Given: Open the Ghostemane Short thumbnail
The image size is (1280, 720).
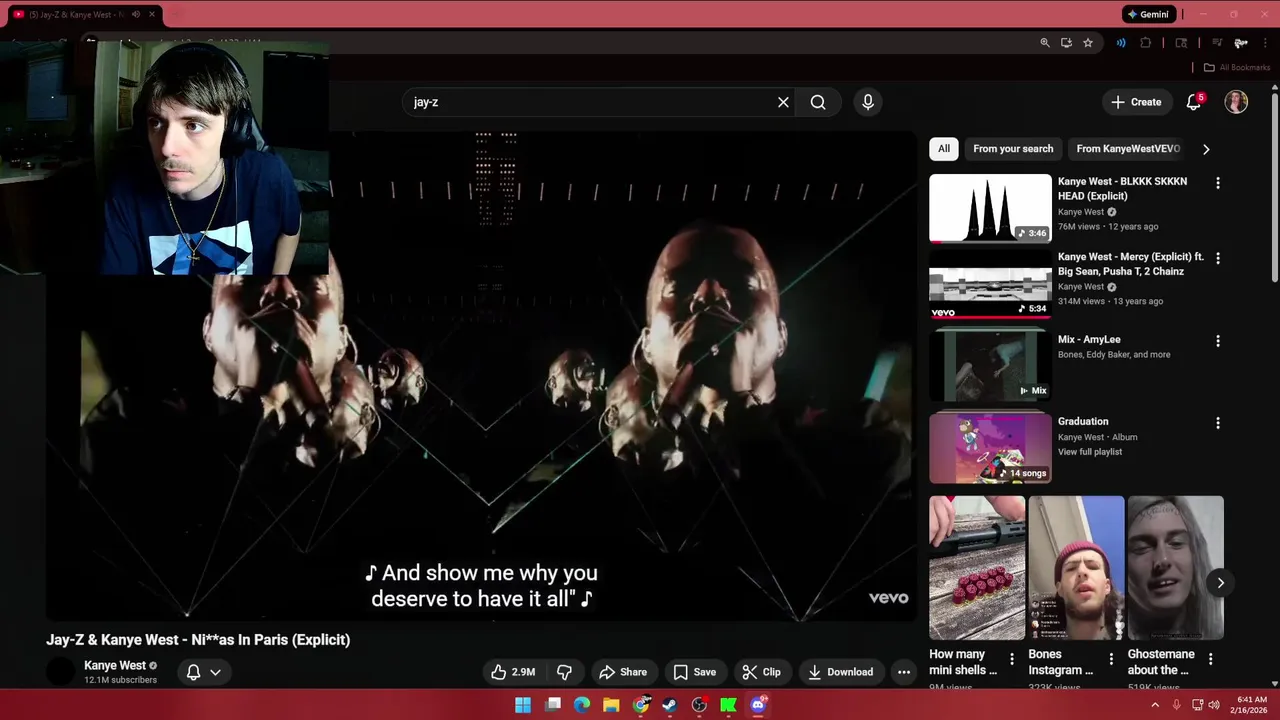Looking at the screenshot, I should 1175,568.
